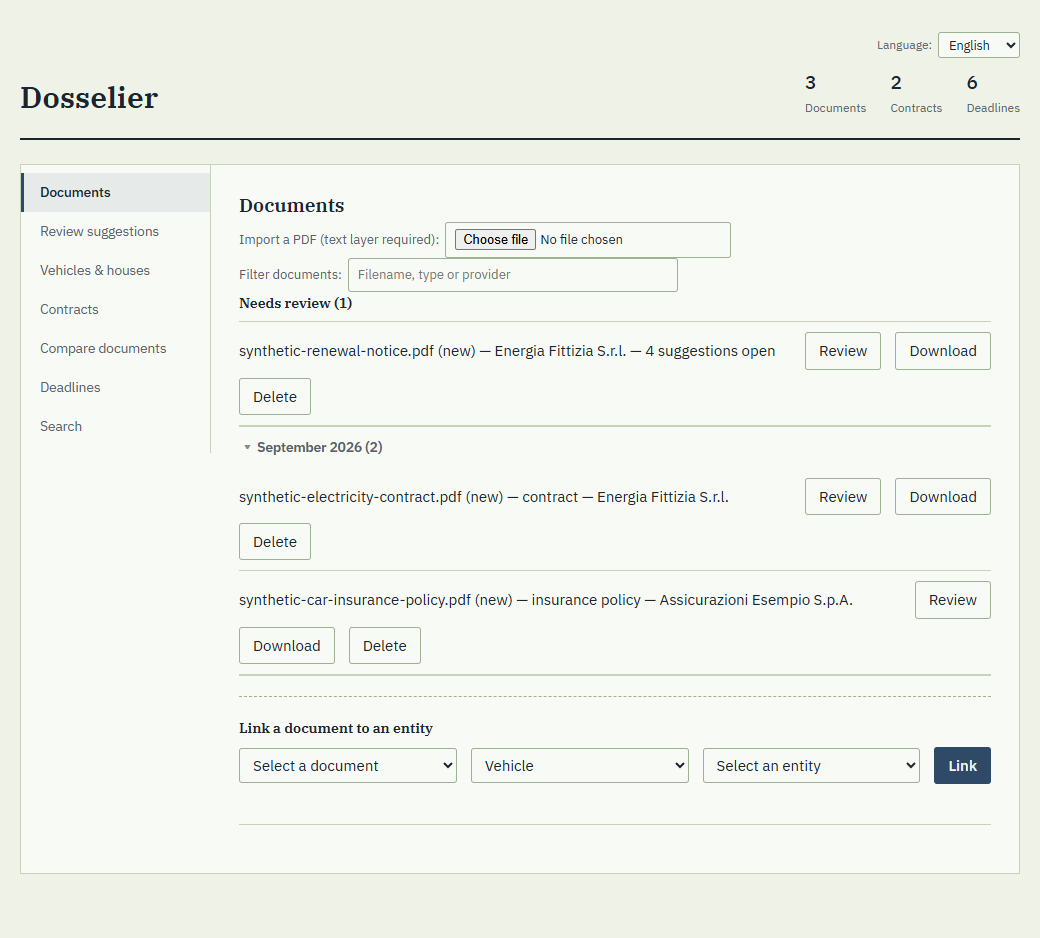Download synthetic-renewal-notice.pdf

click(x=942, y=351)
